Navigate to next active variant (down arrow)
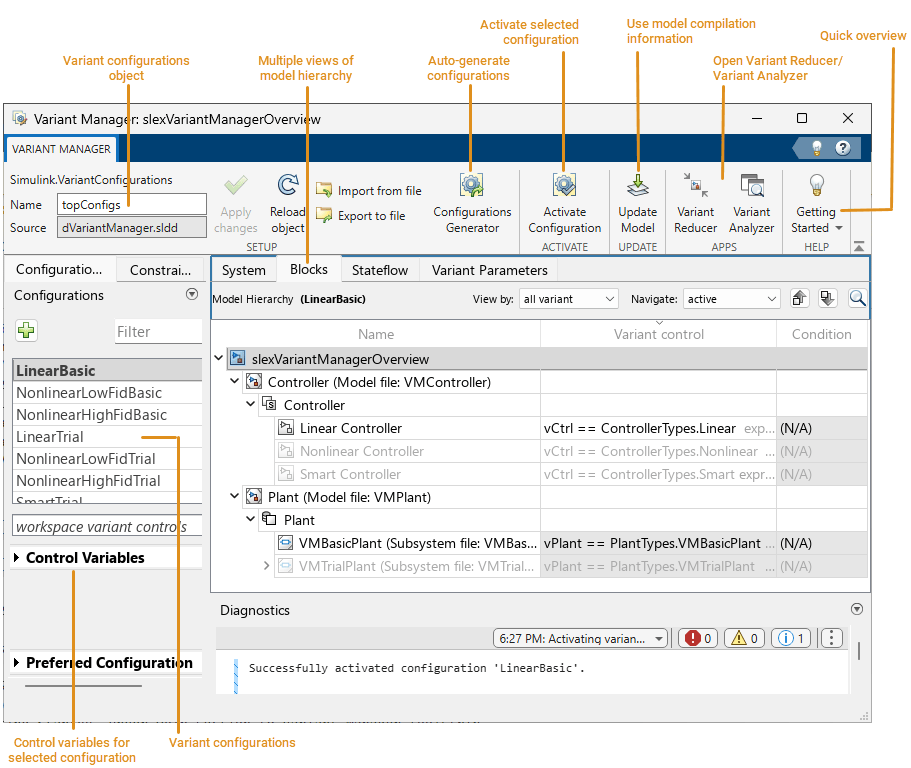 coord(827,299)
